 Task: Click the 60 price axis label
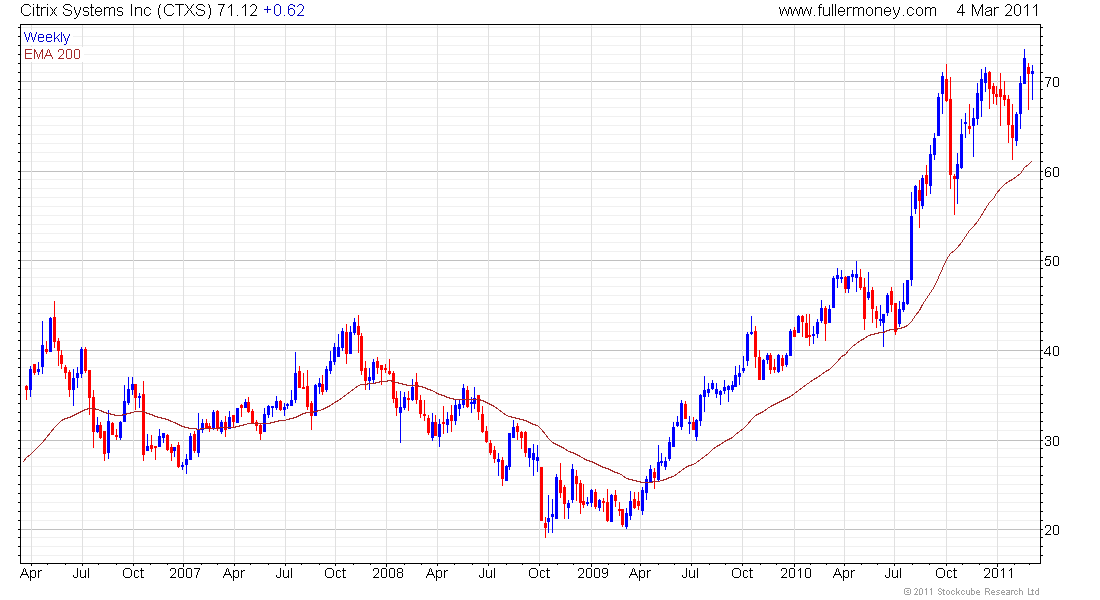click(1052, 172)
